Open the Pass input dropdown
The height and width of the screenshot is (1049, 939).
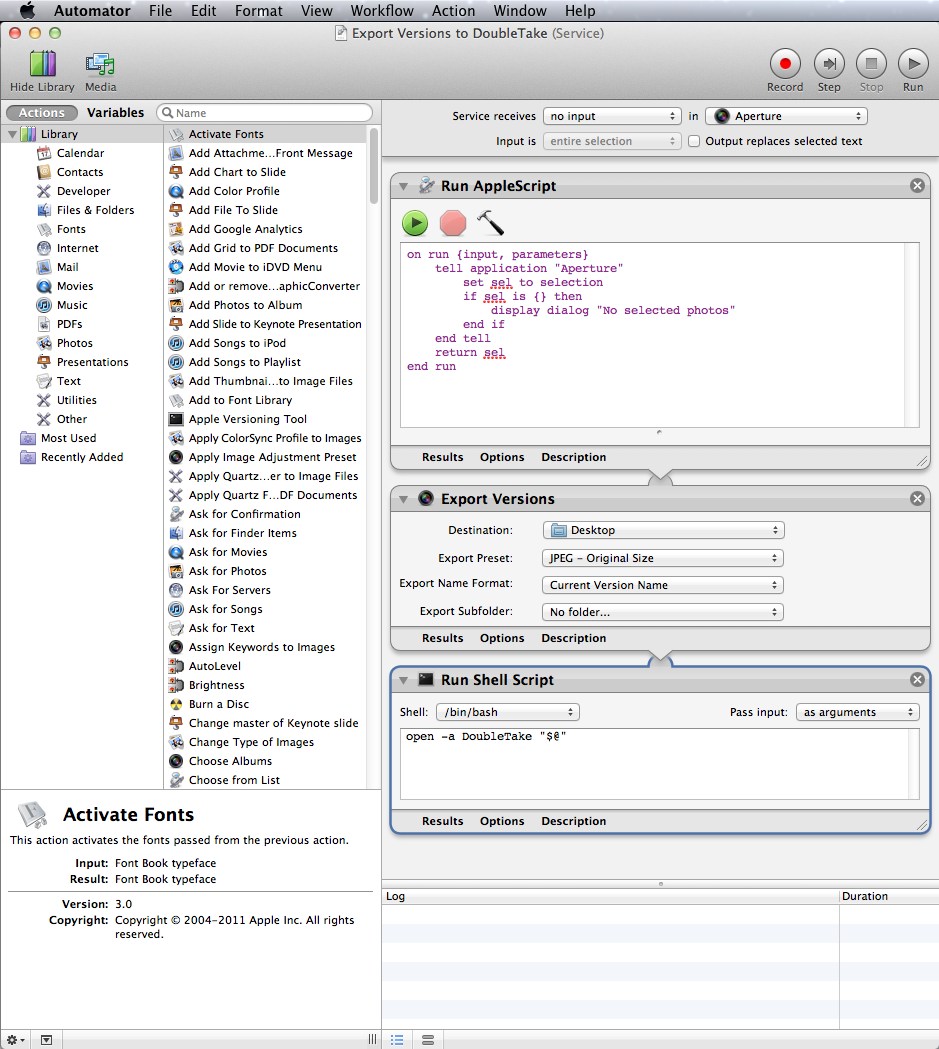click(857, 712)
